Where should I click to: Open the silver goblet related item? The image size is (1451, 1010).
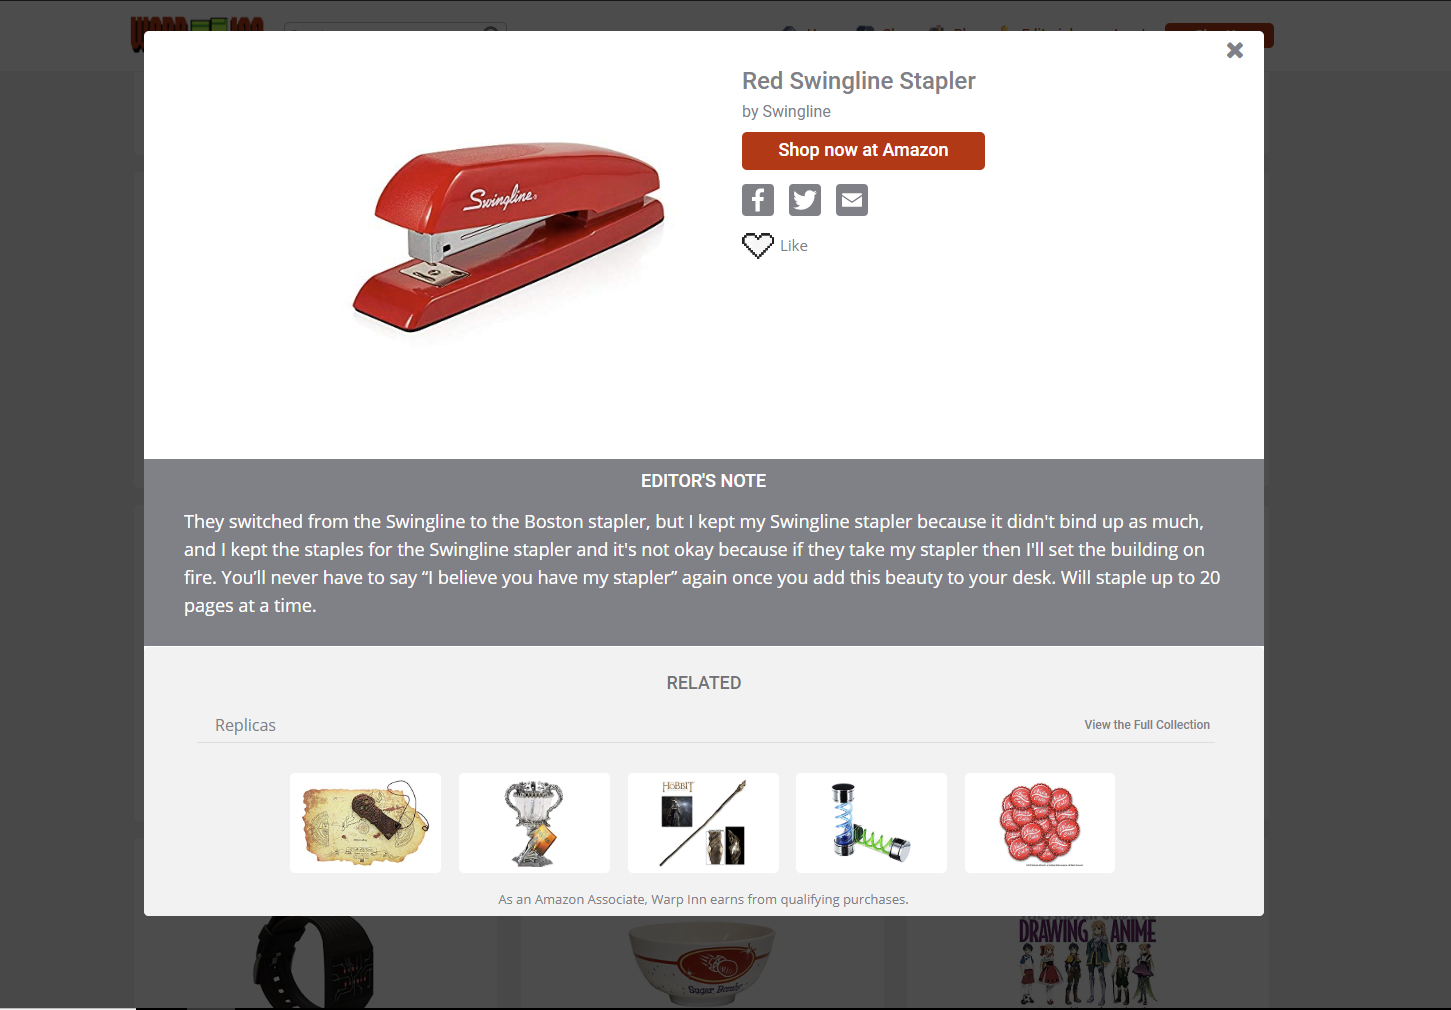click(534, 823)
